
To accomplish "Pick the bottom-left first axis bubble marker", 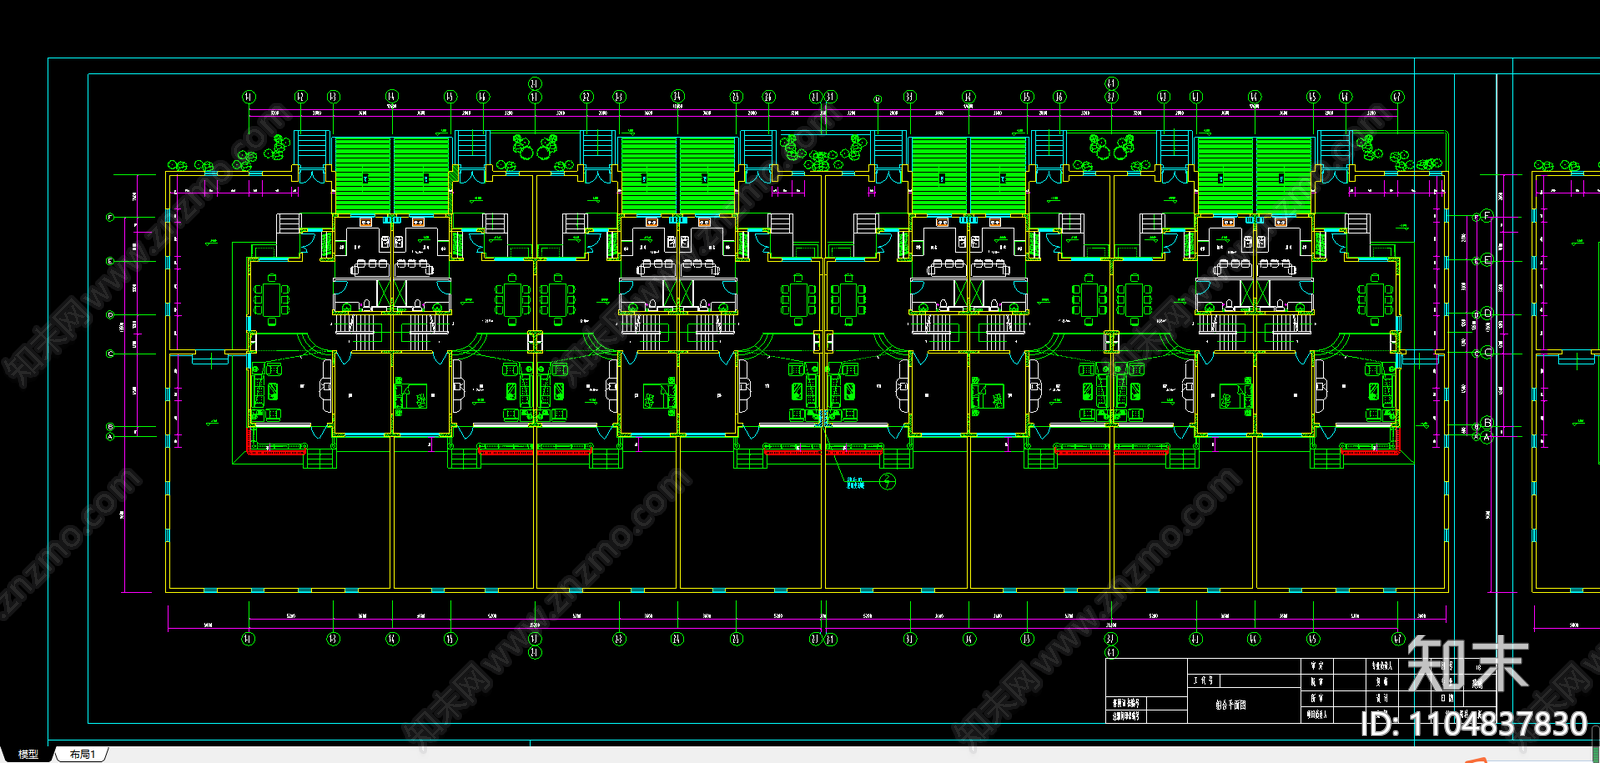I will (x=249, y=638).
